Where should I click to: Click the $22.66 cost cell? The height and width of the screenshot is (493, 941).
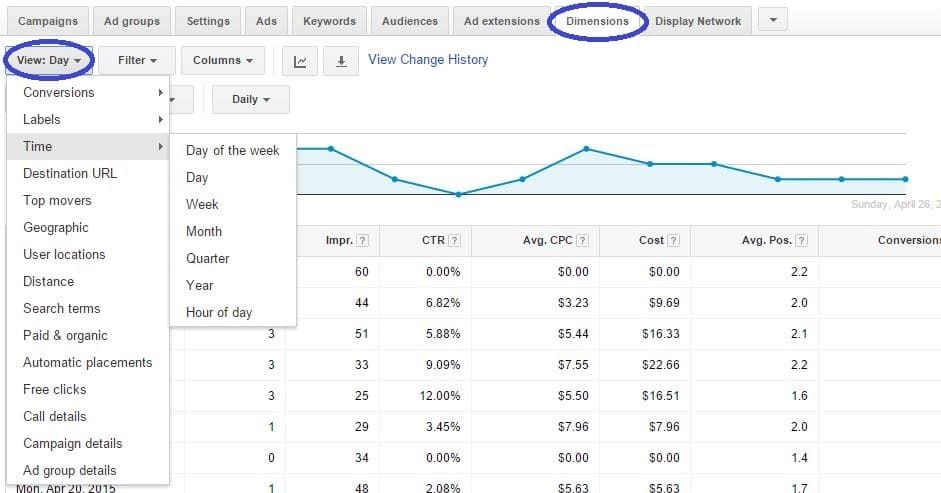point(660,365)
